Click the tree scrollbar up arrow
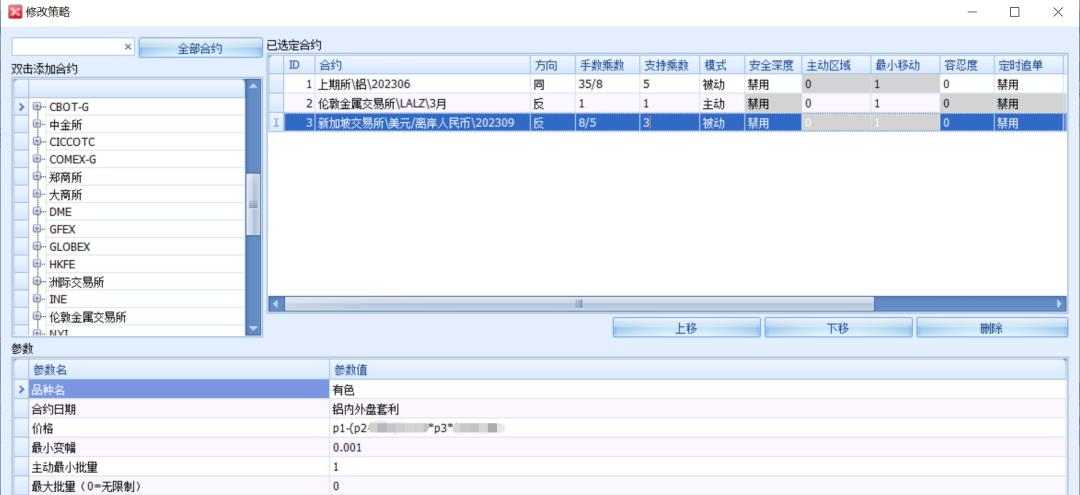 253,86
